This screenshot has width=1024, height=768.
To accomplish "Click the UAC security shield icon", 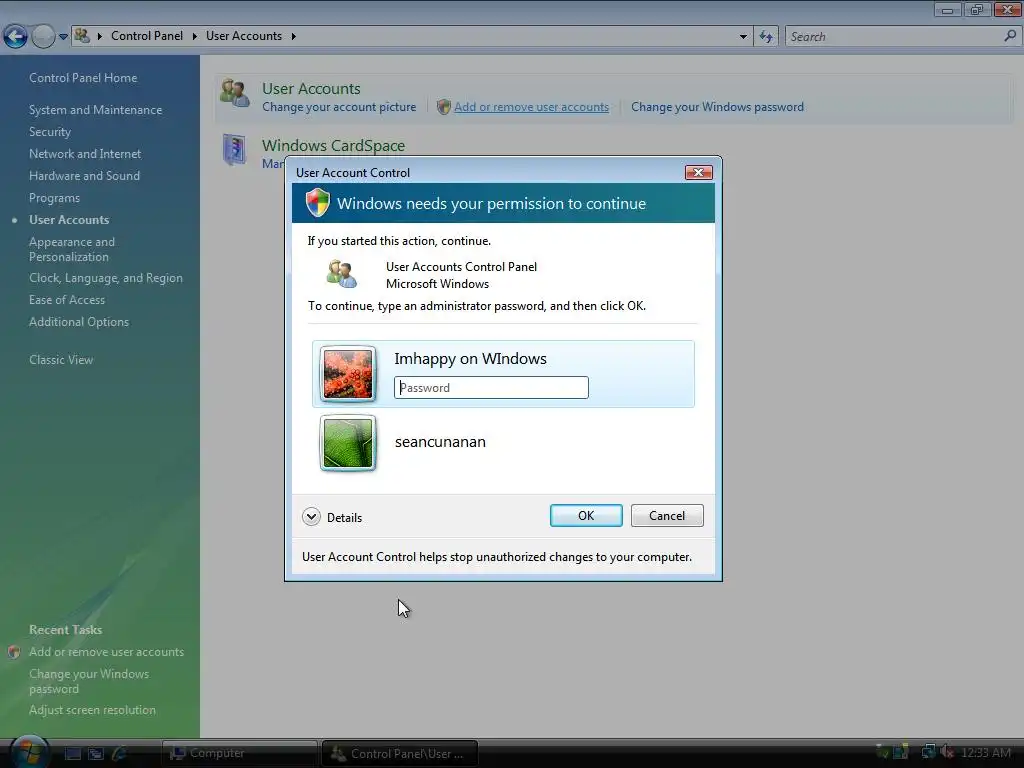I will (318, 203).
